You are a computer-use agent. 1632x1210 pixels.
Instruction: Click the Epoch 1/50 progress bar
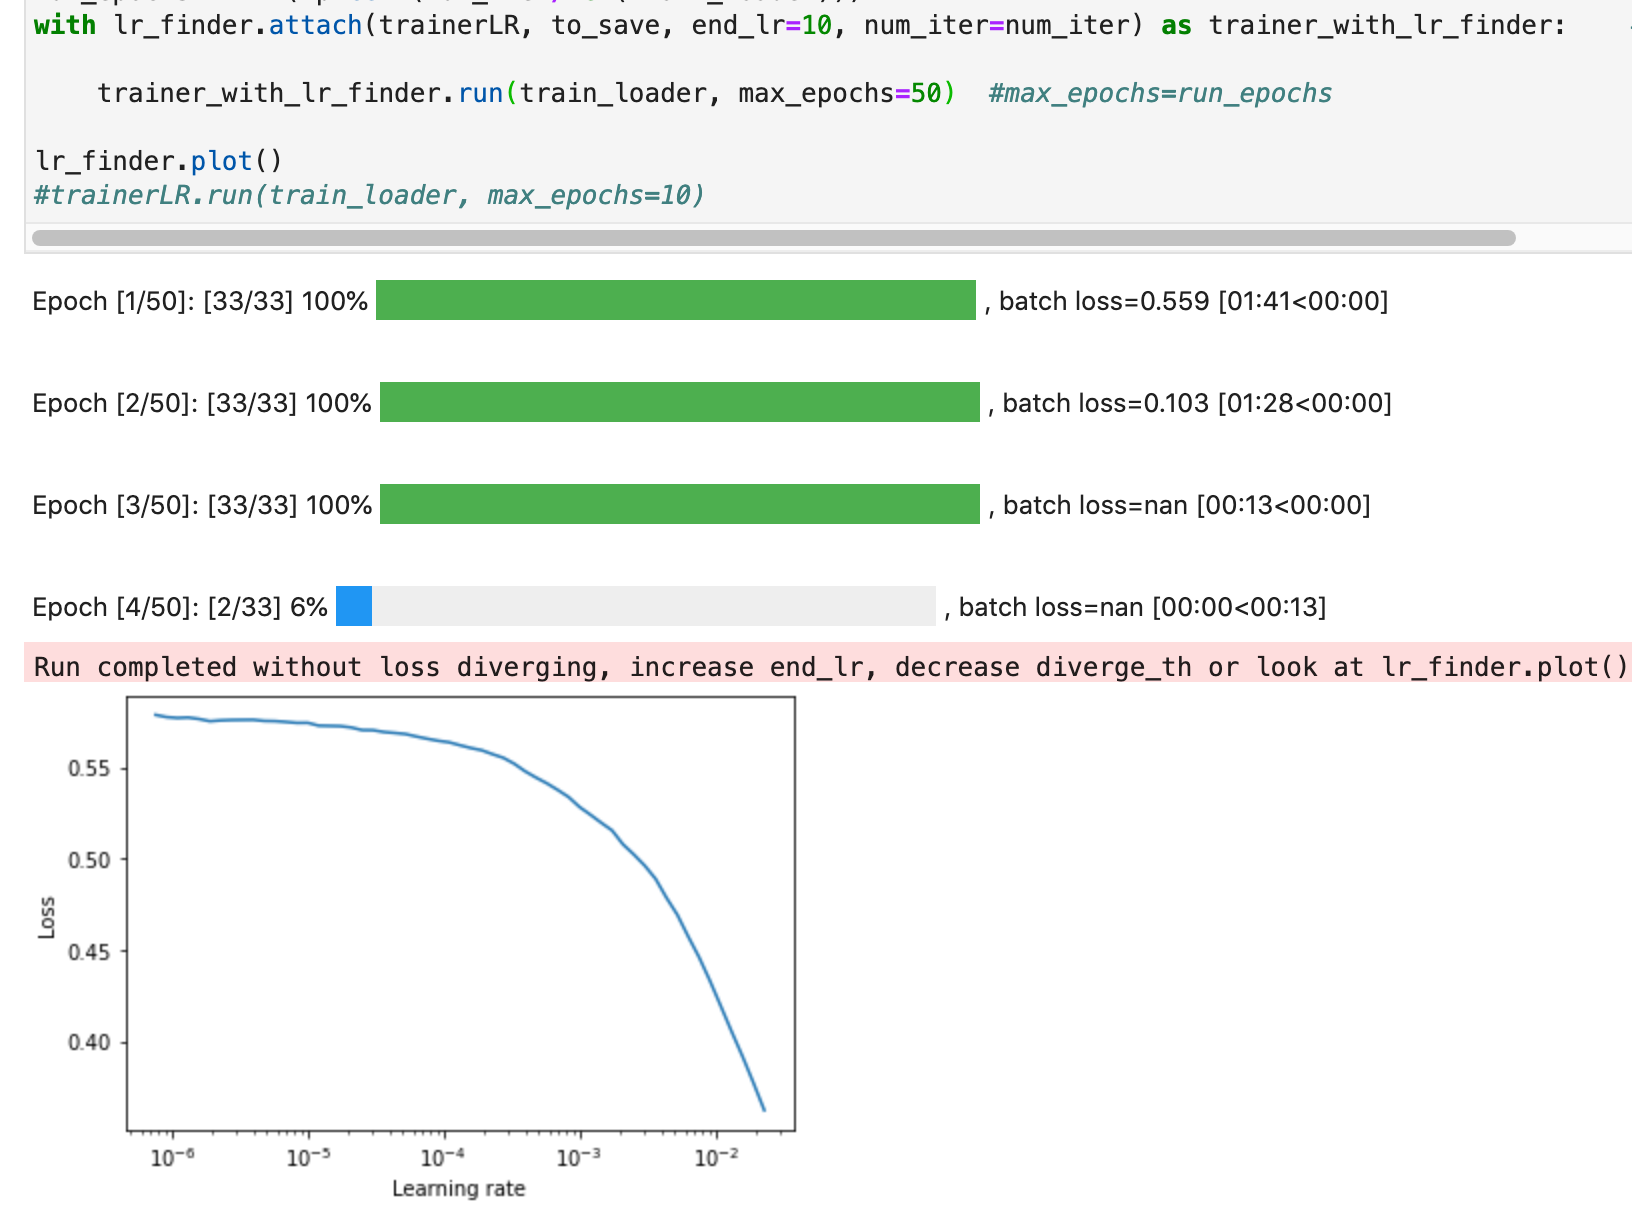(x=675, y=300)
